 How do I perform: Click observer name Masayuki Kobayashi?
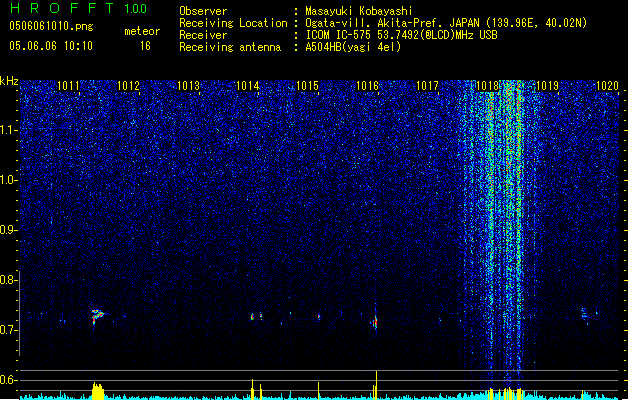359,11
